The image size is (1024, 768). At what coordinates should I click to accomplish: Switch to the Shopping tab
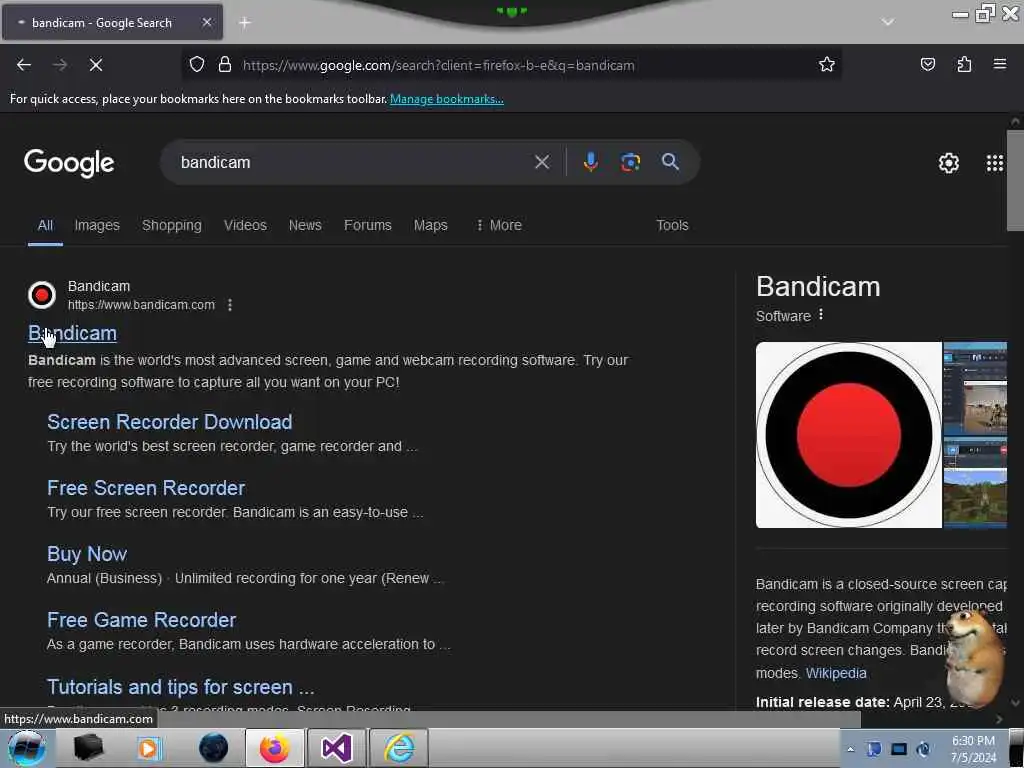(172, 225)
